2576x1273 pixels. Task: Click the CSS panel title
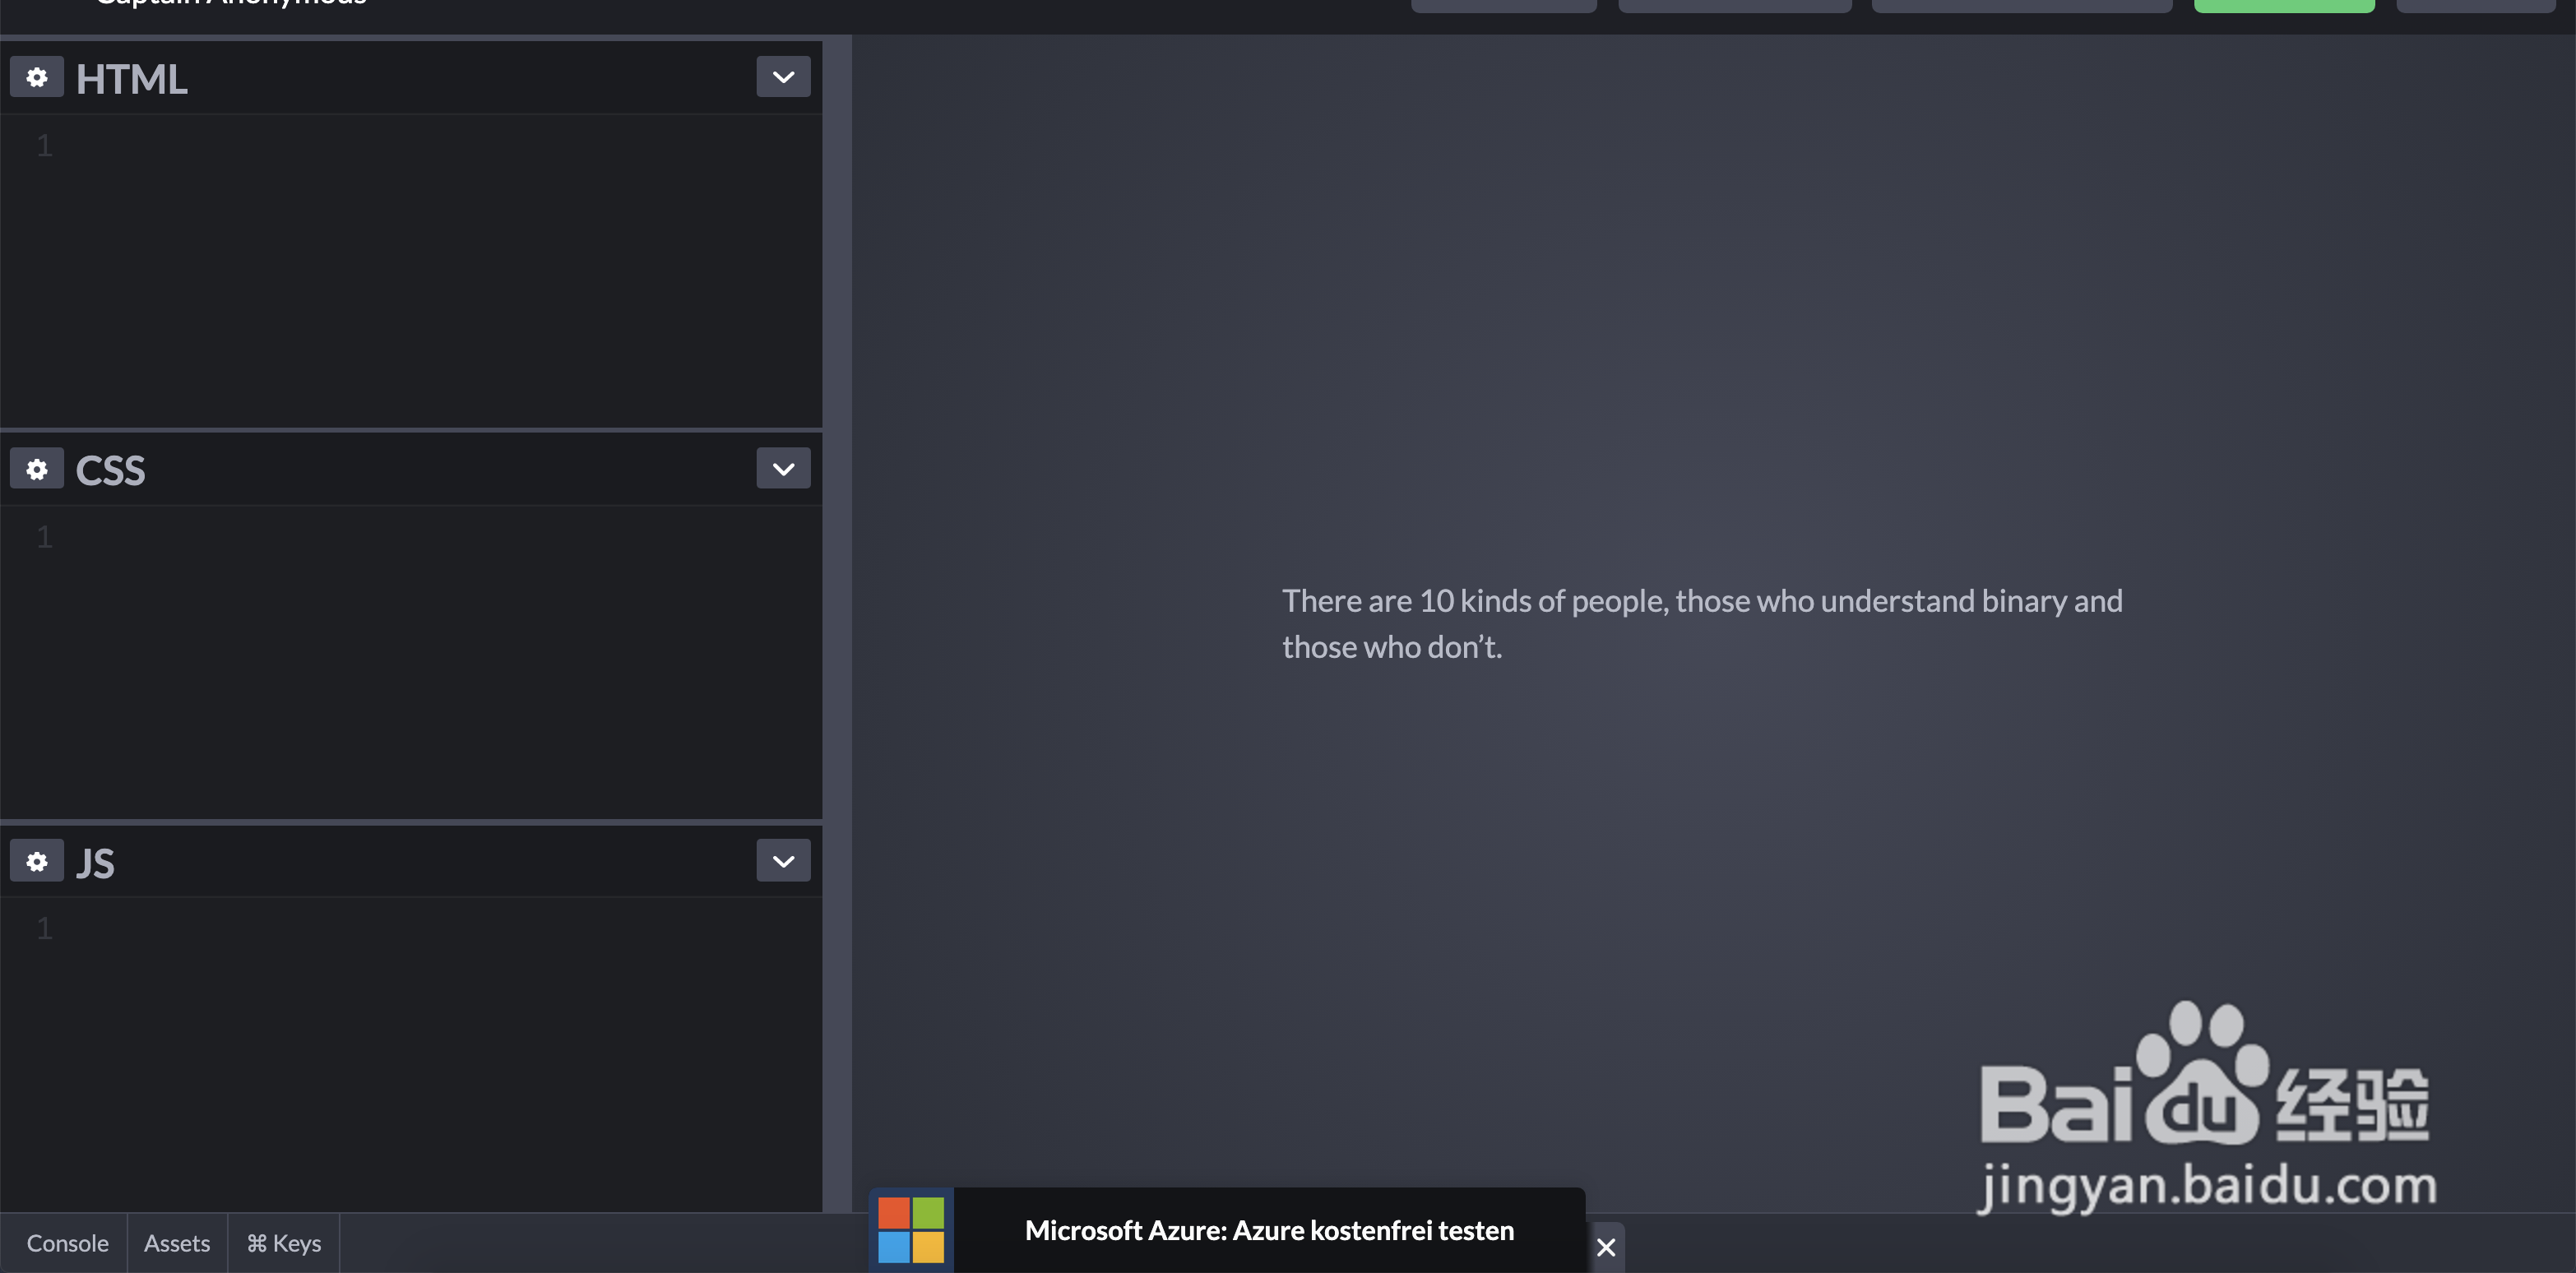(x=110, y=471)
